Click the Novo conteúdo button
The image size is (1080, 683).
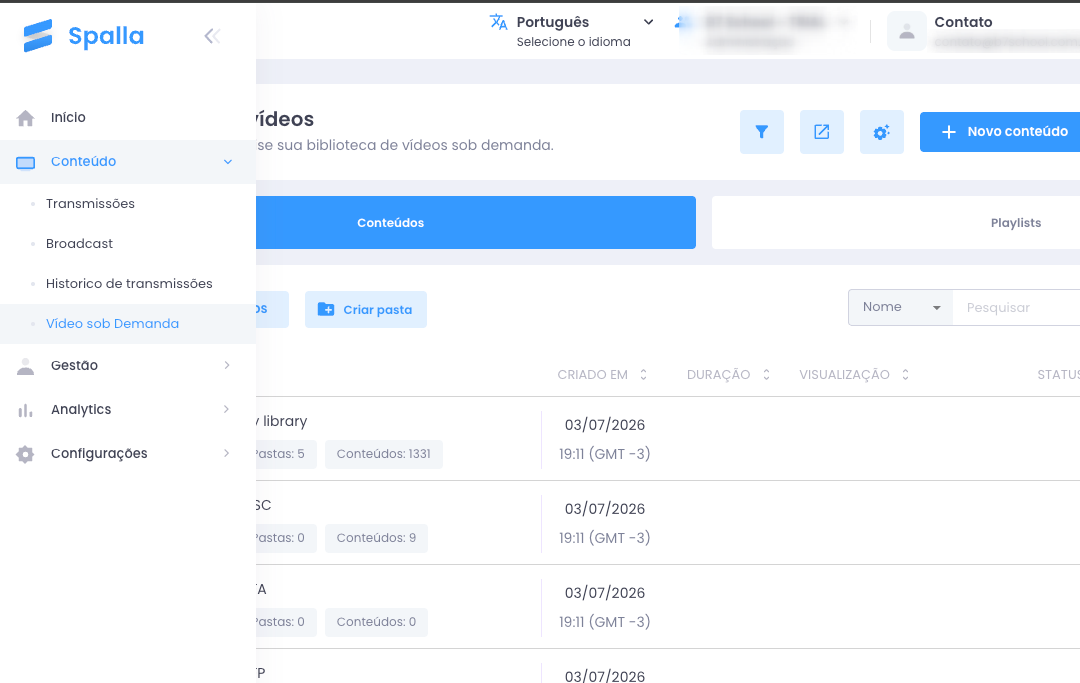[x=1000, y=132]
